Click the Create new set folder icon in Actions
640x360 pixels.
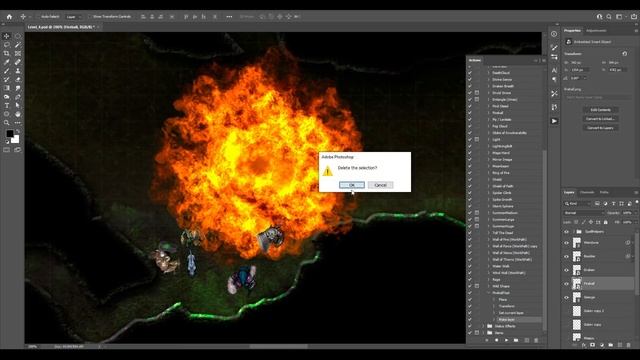click(x=516, y=340)
